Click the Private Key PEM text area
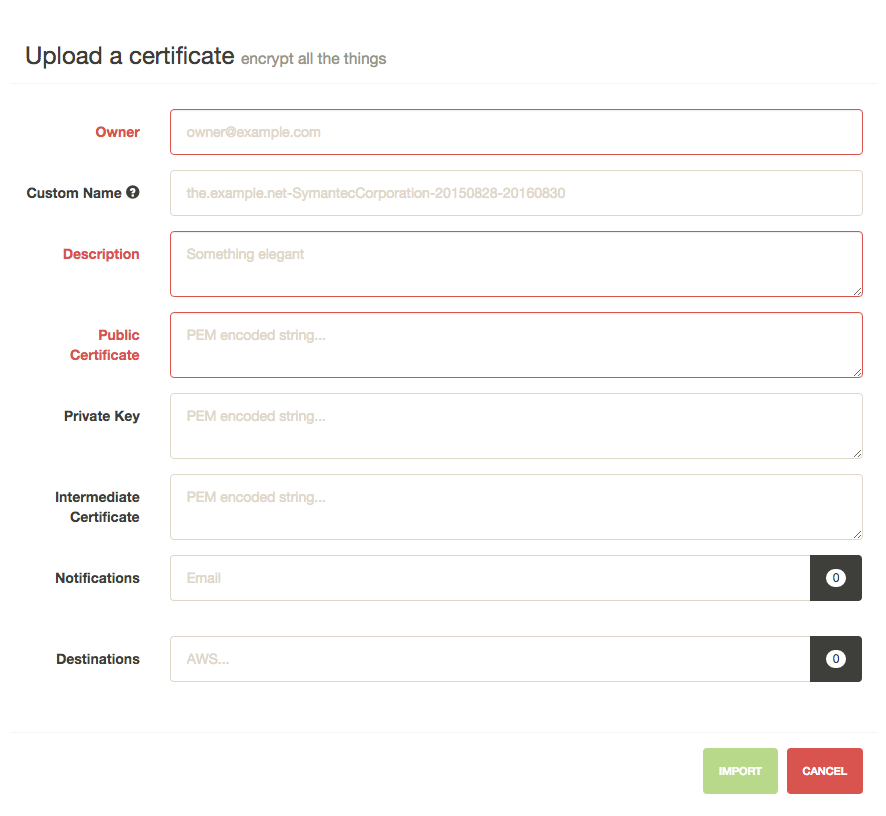This screenshot has width=886, height=816. click(516, 426)
